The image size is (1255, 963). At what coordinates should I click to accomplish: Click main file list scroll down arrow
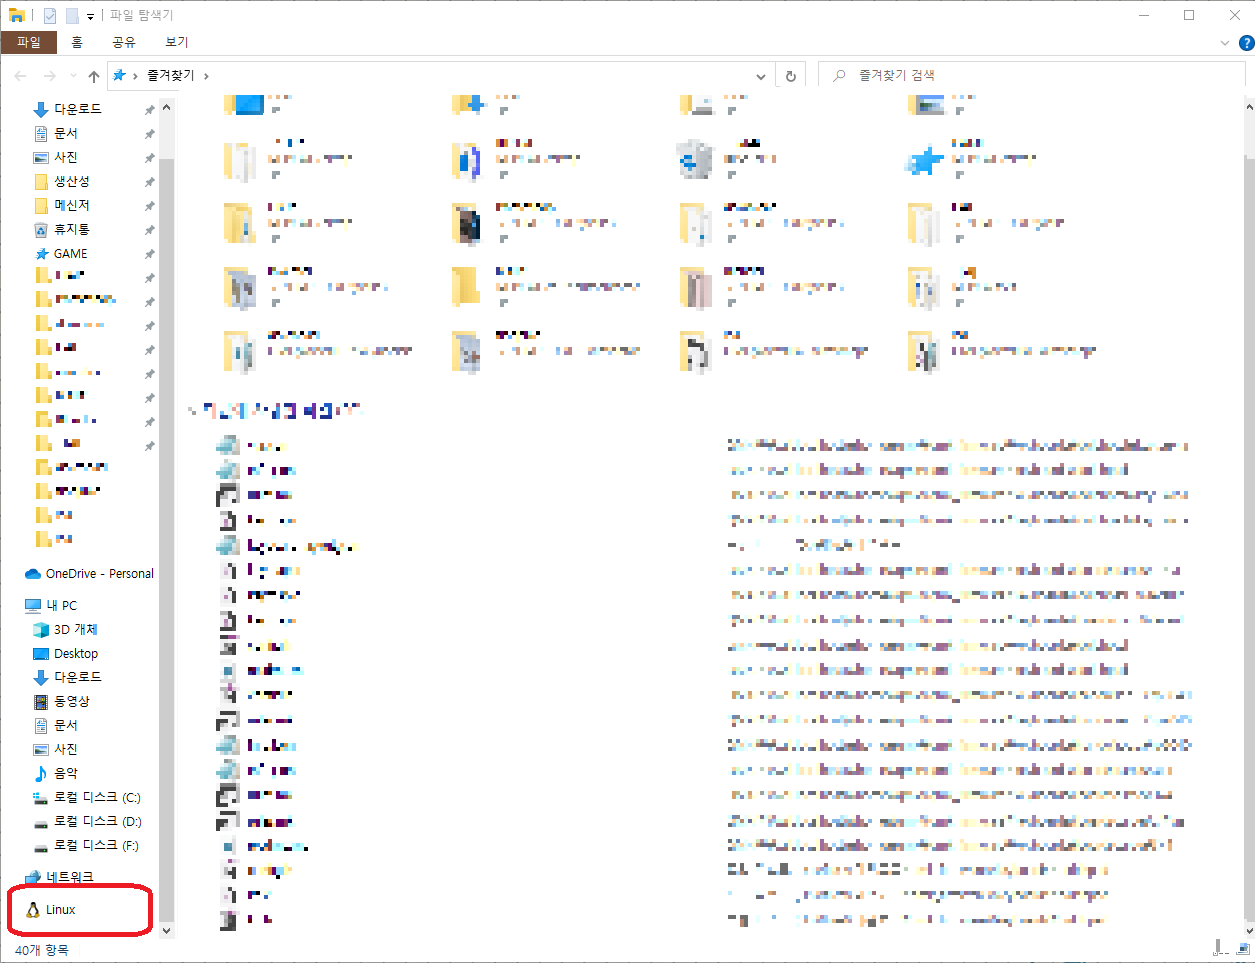pos(1248,930)
